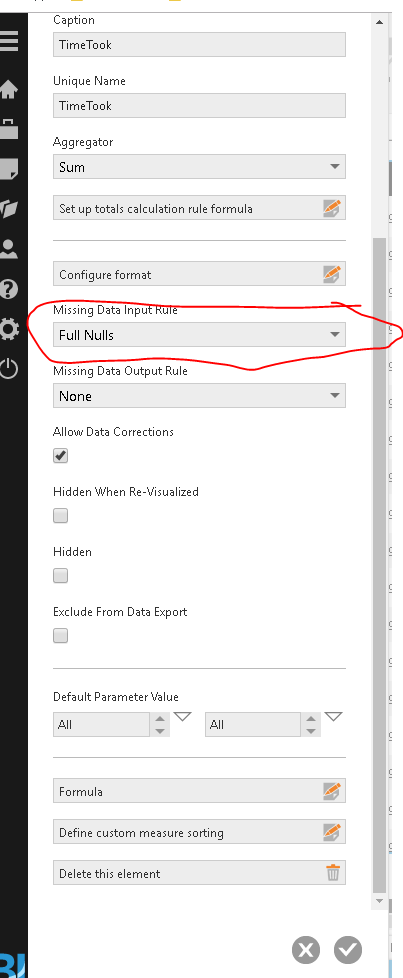403x978 pixels.
Task: Open Missing Data Output Rule dropdown
Action: click(199, 396)
